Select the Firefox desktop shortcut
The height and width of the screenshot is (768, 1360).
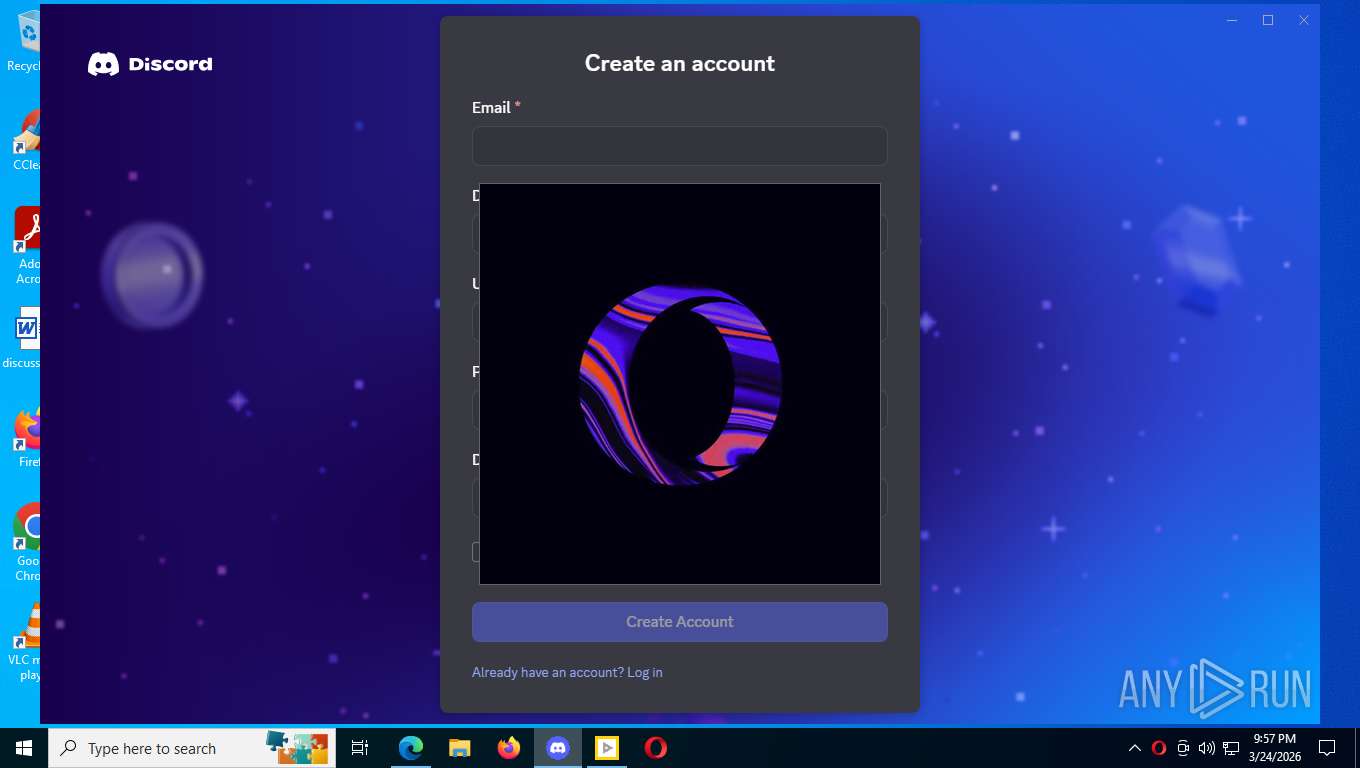pyautogui.click(x=27, y=437)
